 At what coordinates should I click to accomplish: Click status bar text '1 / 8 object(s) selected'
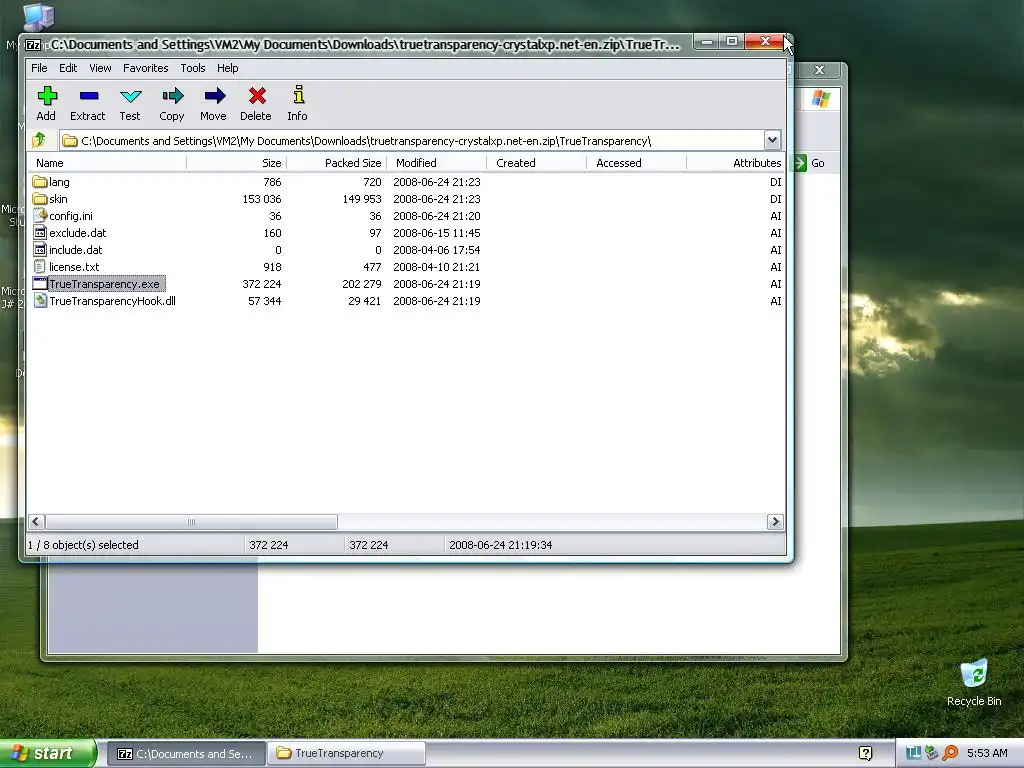click(83, 545)
